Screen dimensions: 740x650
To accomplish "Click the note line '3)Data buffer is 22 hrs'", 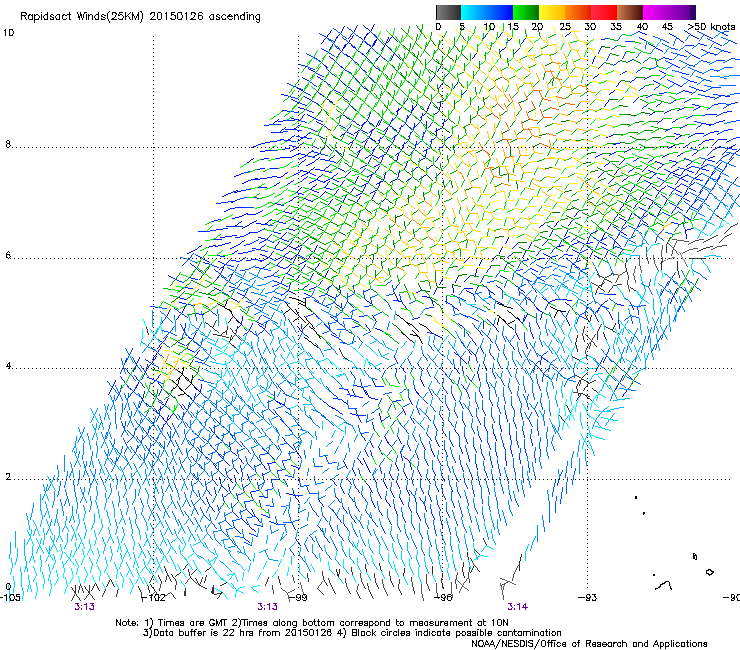I will tap(352, 633).
